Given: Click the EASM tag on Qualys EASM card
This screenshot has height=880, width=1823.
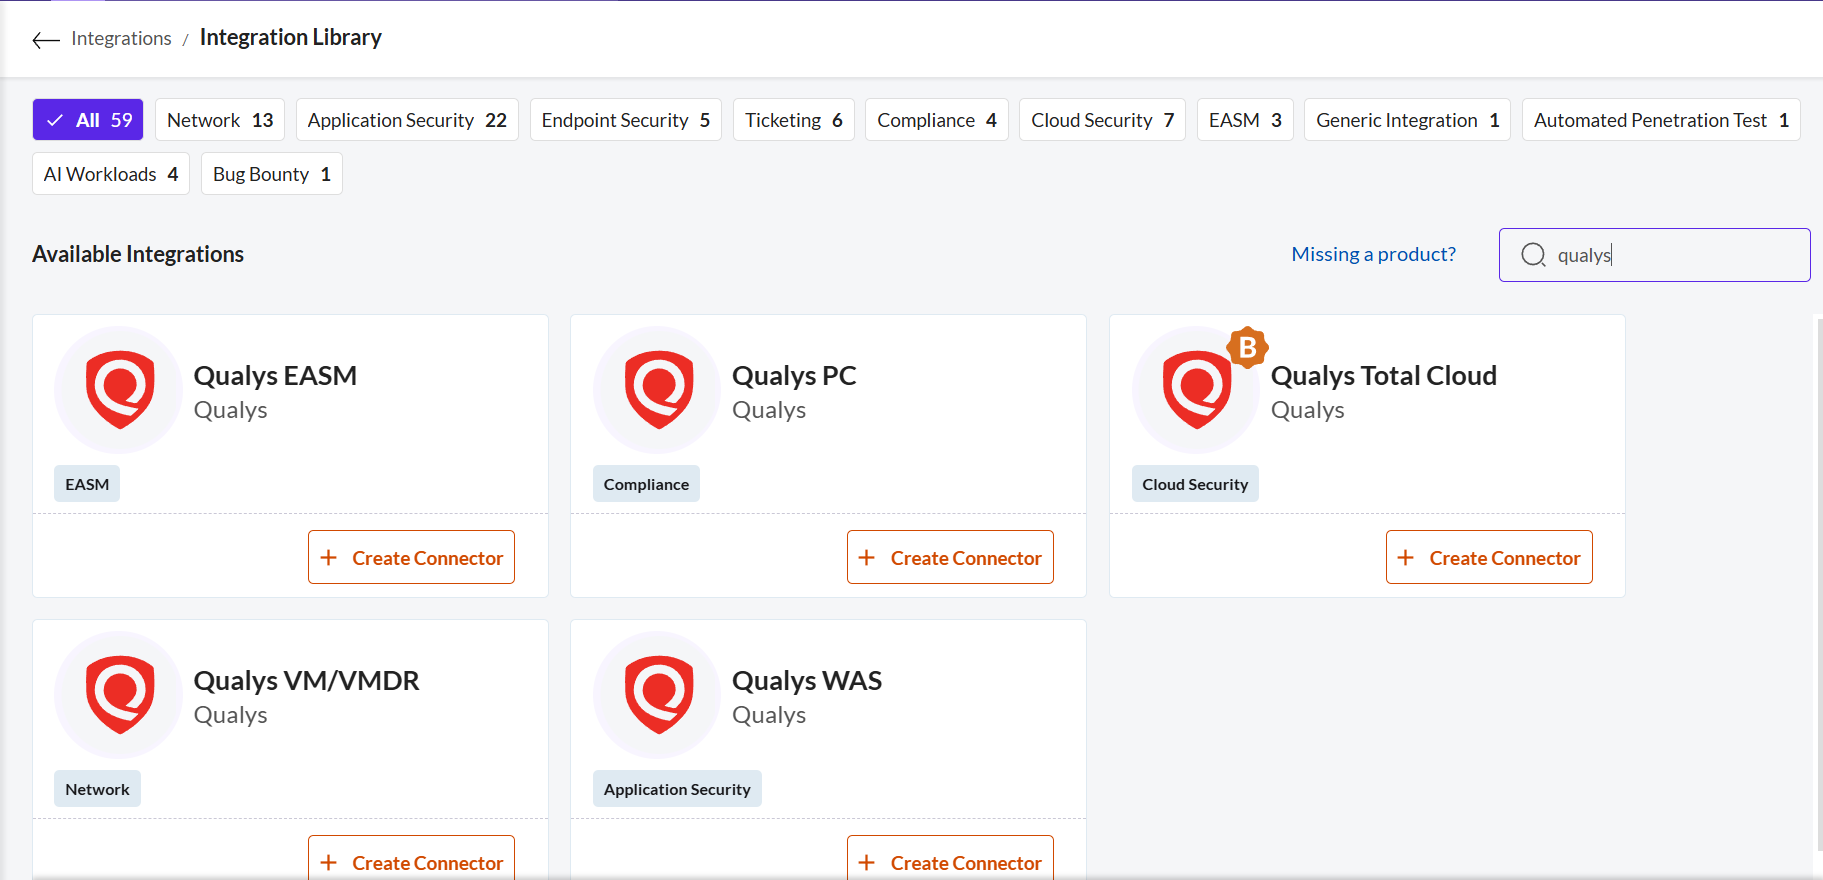Looking at the screenshot, I should (87, 484).
